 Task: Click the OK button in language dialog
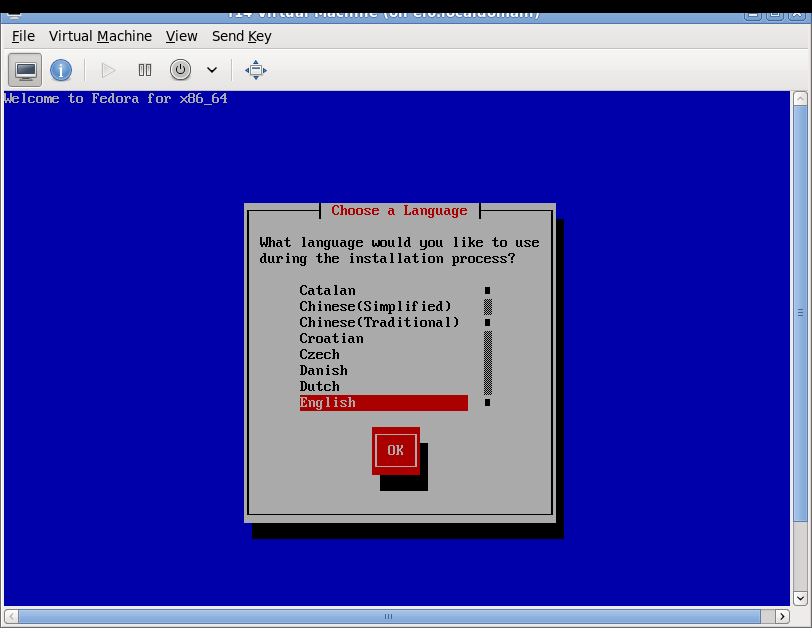point(396,450)
